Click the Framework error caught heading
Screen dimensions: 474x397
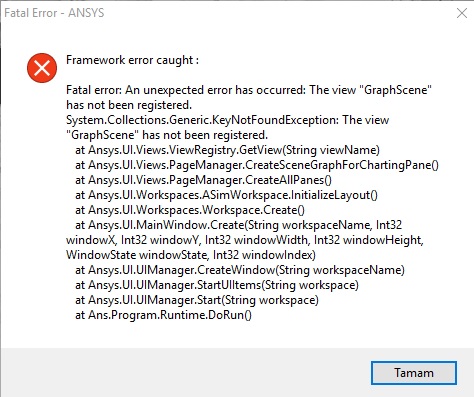coord(132,60)
